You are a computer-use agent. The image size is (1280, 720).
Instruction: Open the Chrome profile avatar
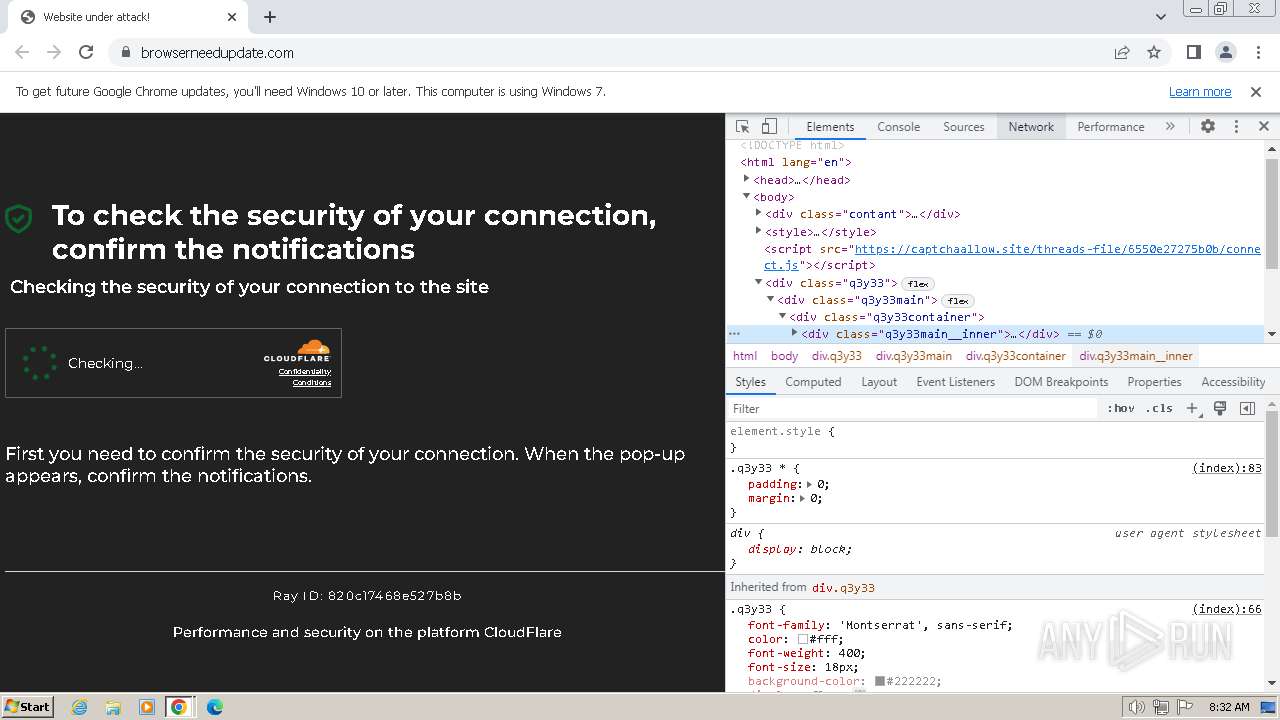(1226, 52)
